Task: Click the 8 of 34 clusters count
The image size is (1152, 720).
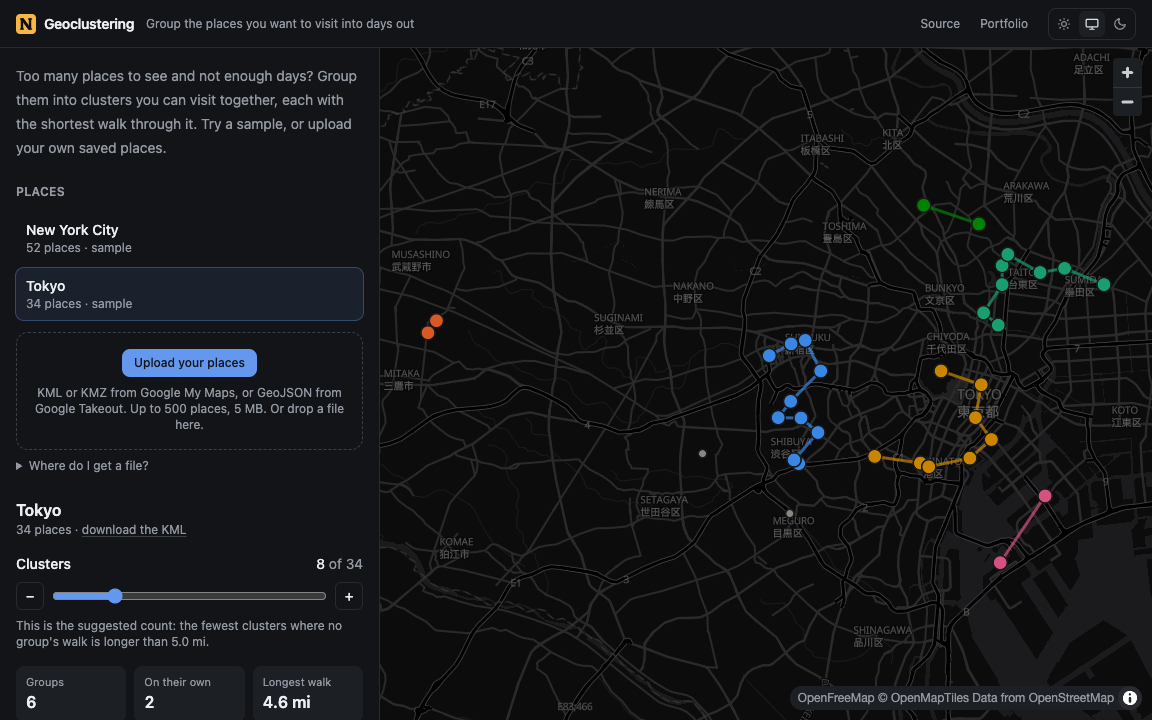Action: pyautogui.click(x=339, y=564)
